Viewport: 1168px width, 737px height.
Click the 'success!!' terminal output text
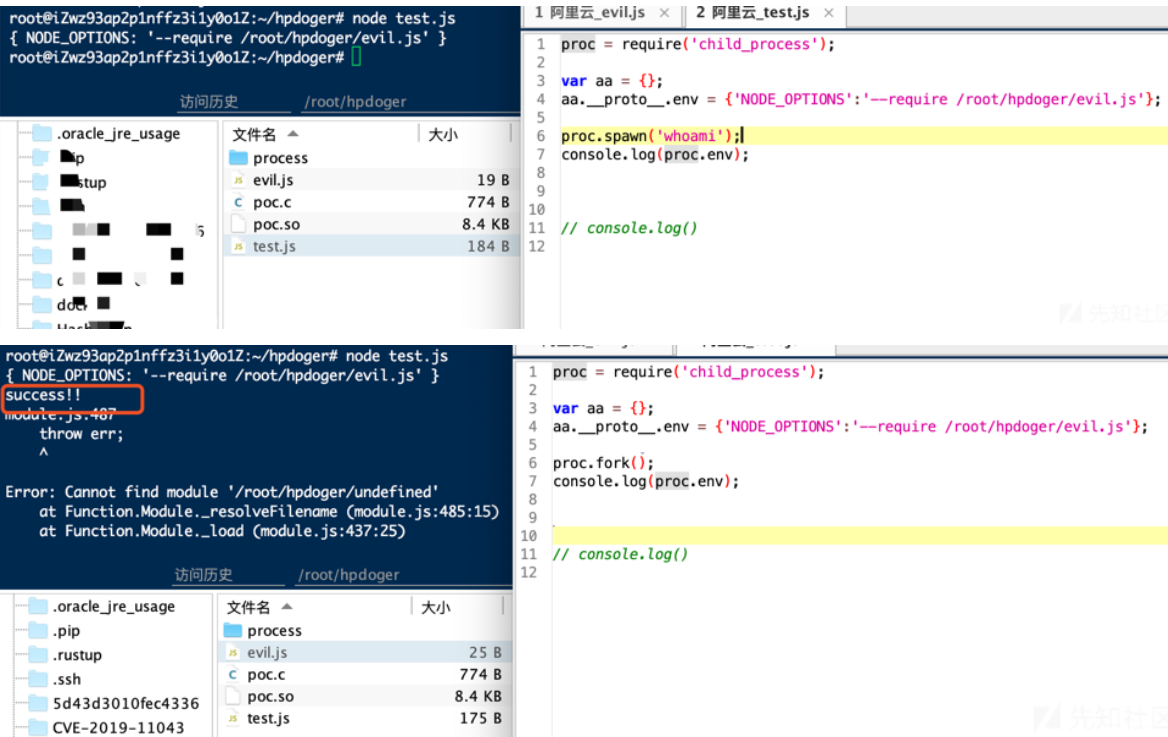[42, 395]
